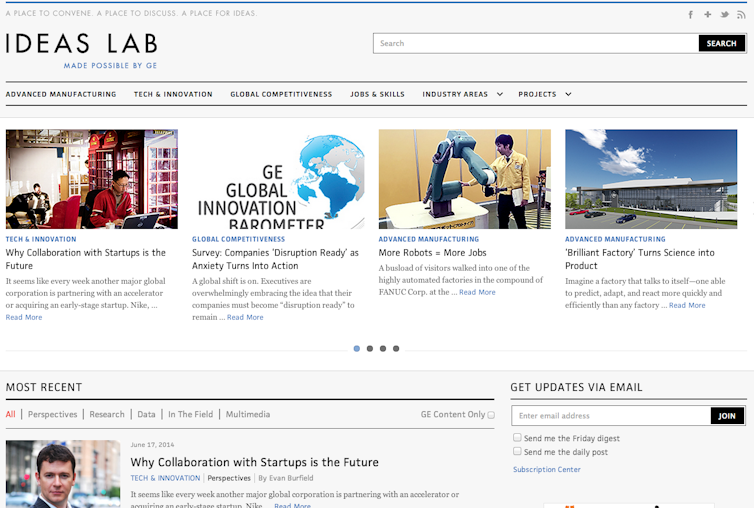
Task: Select the Projects menu label
Action: coord(537,94)
